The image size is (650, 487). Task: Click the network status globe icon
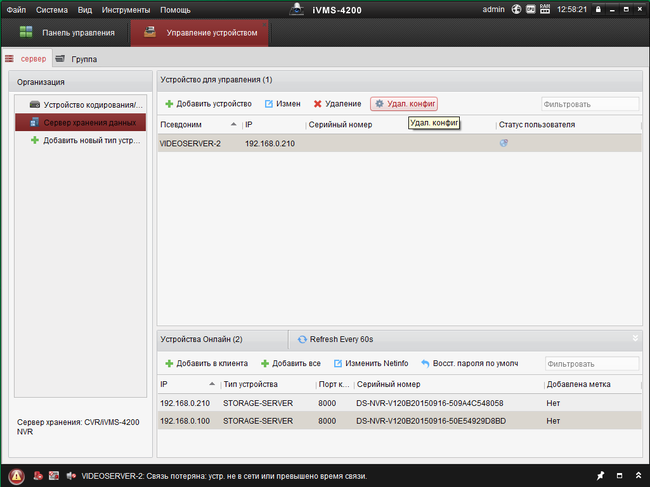(x=516, y=9)
